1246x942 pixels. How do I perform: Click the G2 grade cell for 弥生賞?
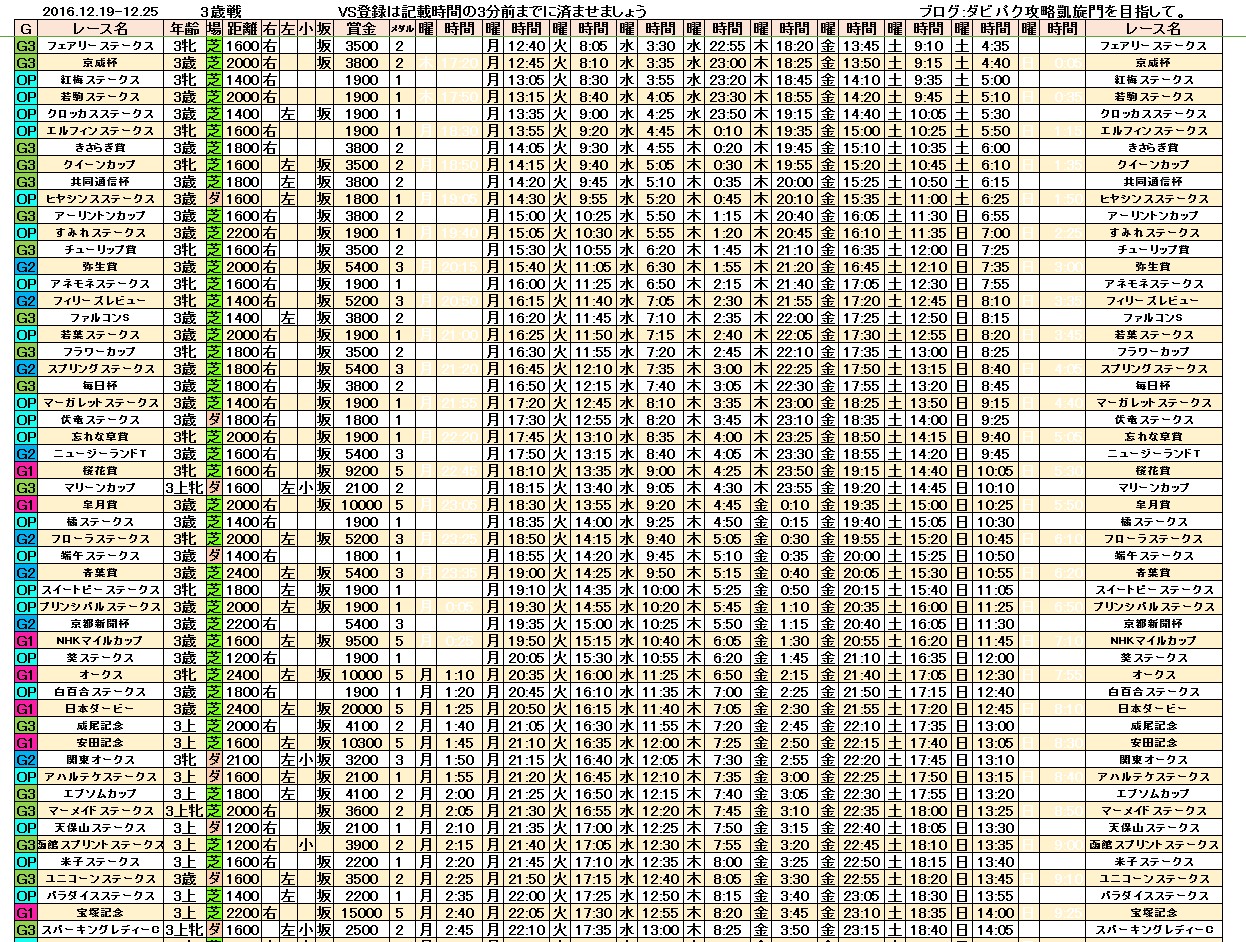[x=26, y=267]
